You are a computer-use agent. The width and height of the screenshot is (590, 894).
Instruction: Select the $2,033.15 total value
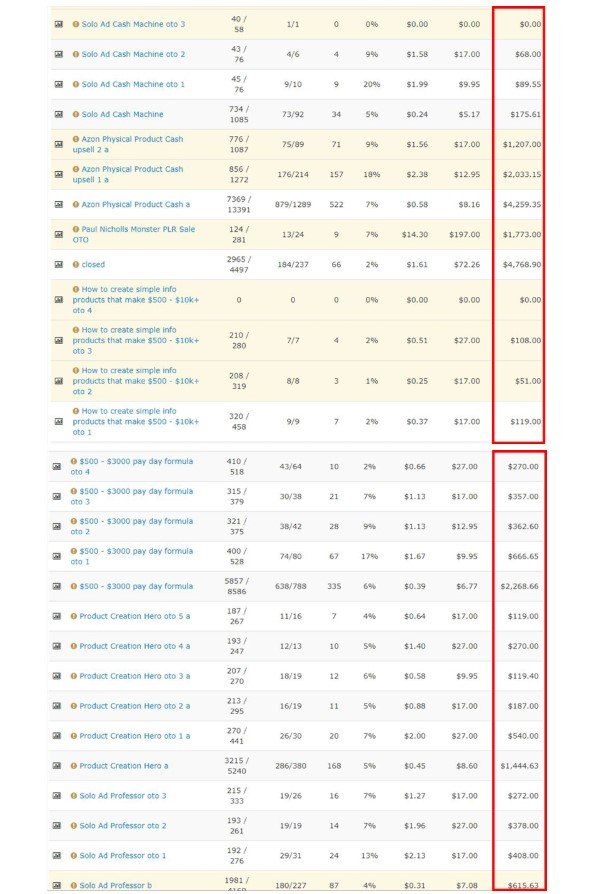(522, 174)
